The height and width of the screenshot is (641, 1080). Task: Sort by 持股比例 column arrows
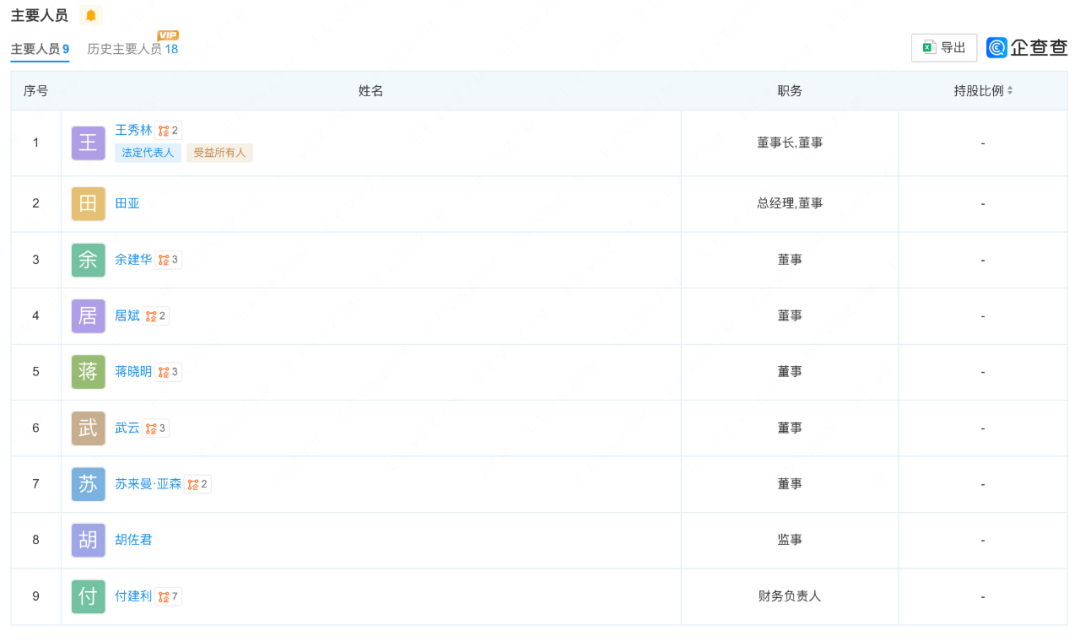(1009, 91)
